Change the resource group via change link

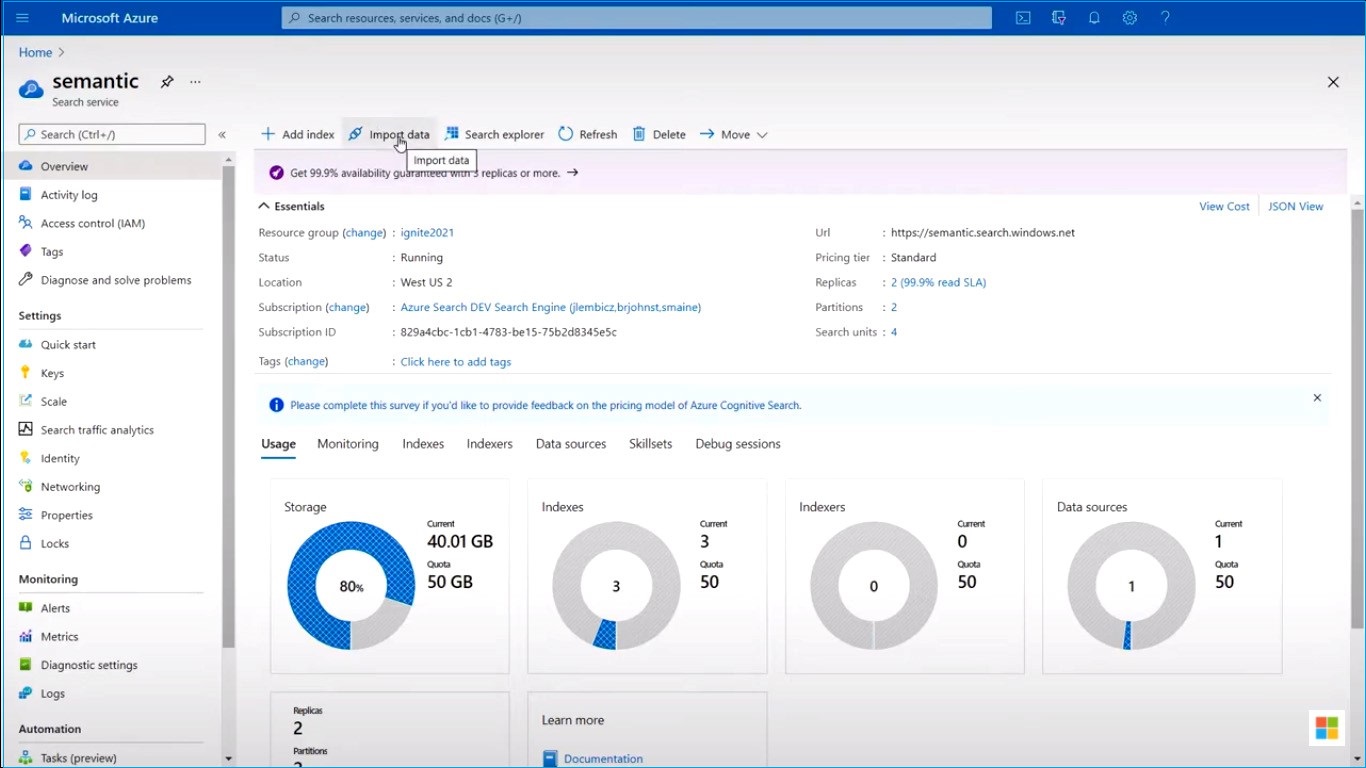click(364, 232)
